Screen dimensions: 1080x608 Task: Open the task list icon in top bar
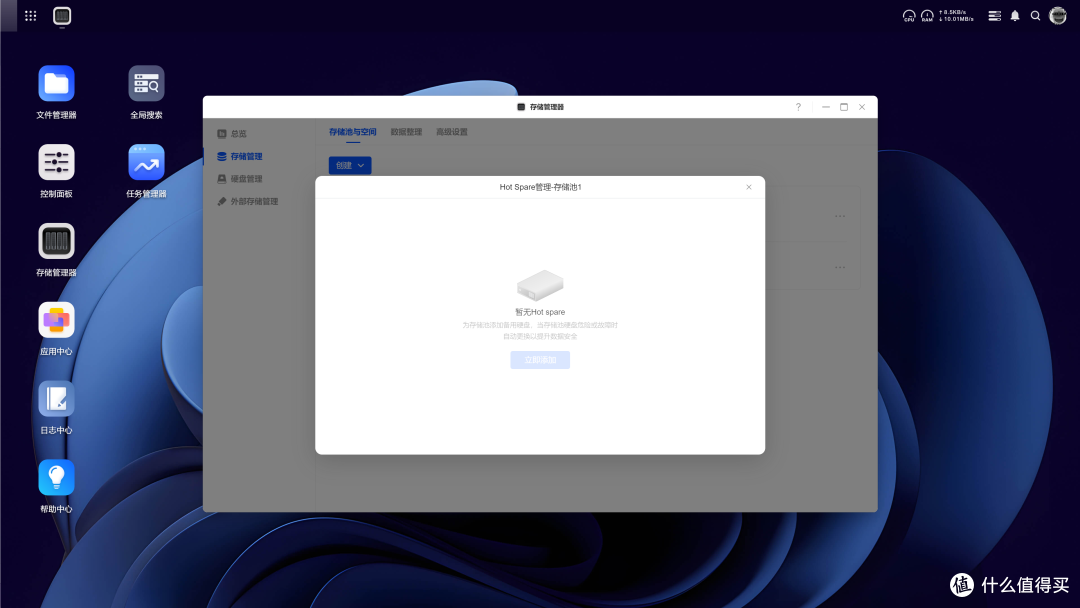[995, 16]
